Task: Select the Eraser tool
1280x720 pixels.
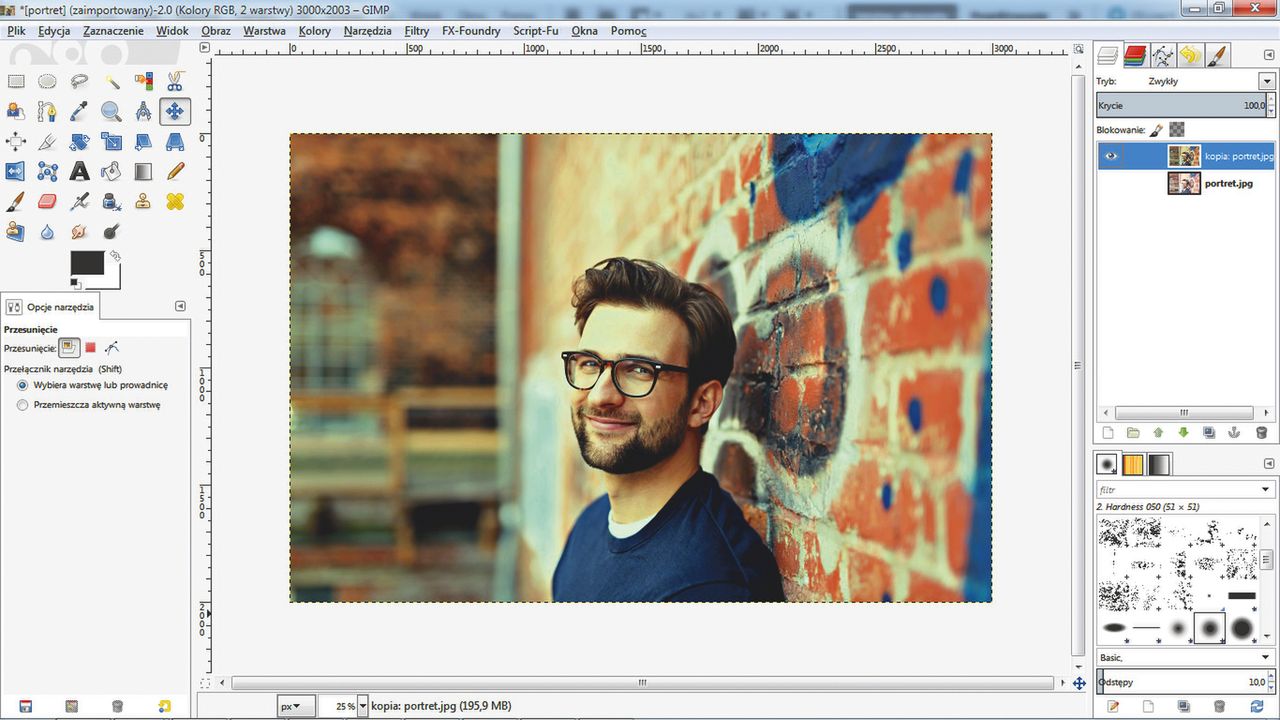Action: click(x=47, y=202)
